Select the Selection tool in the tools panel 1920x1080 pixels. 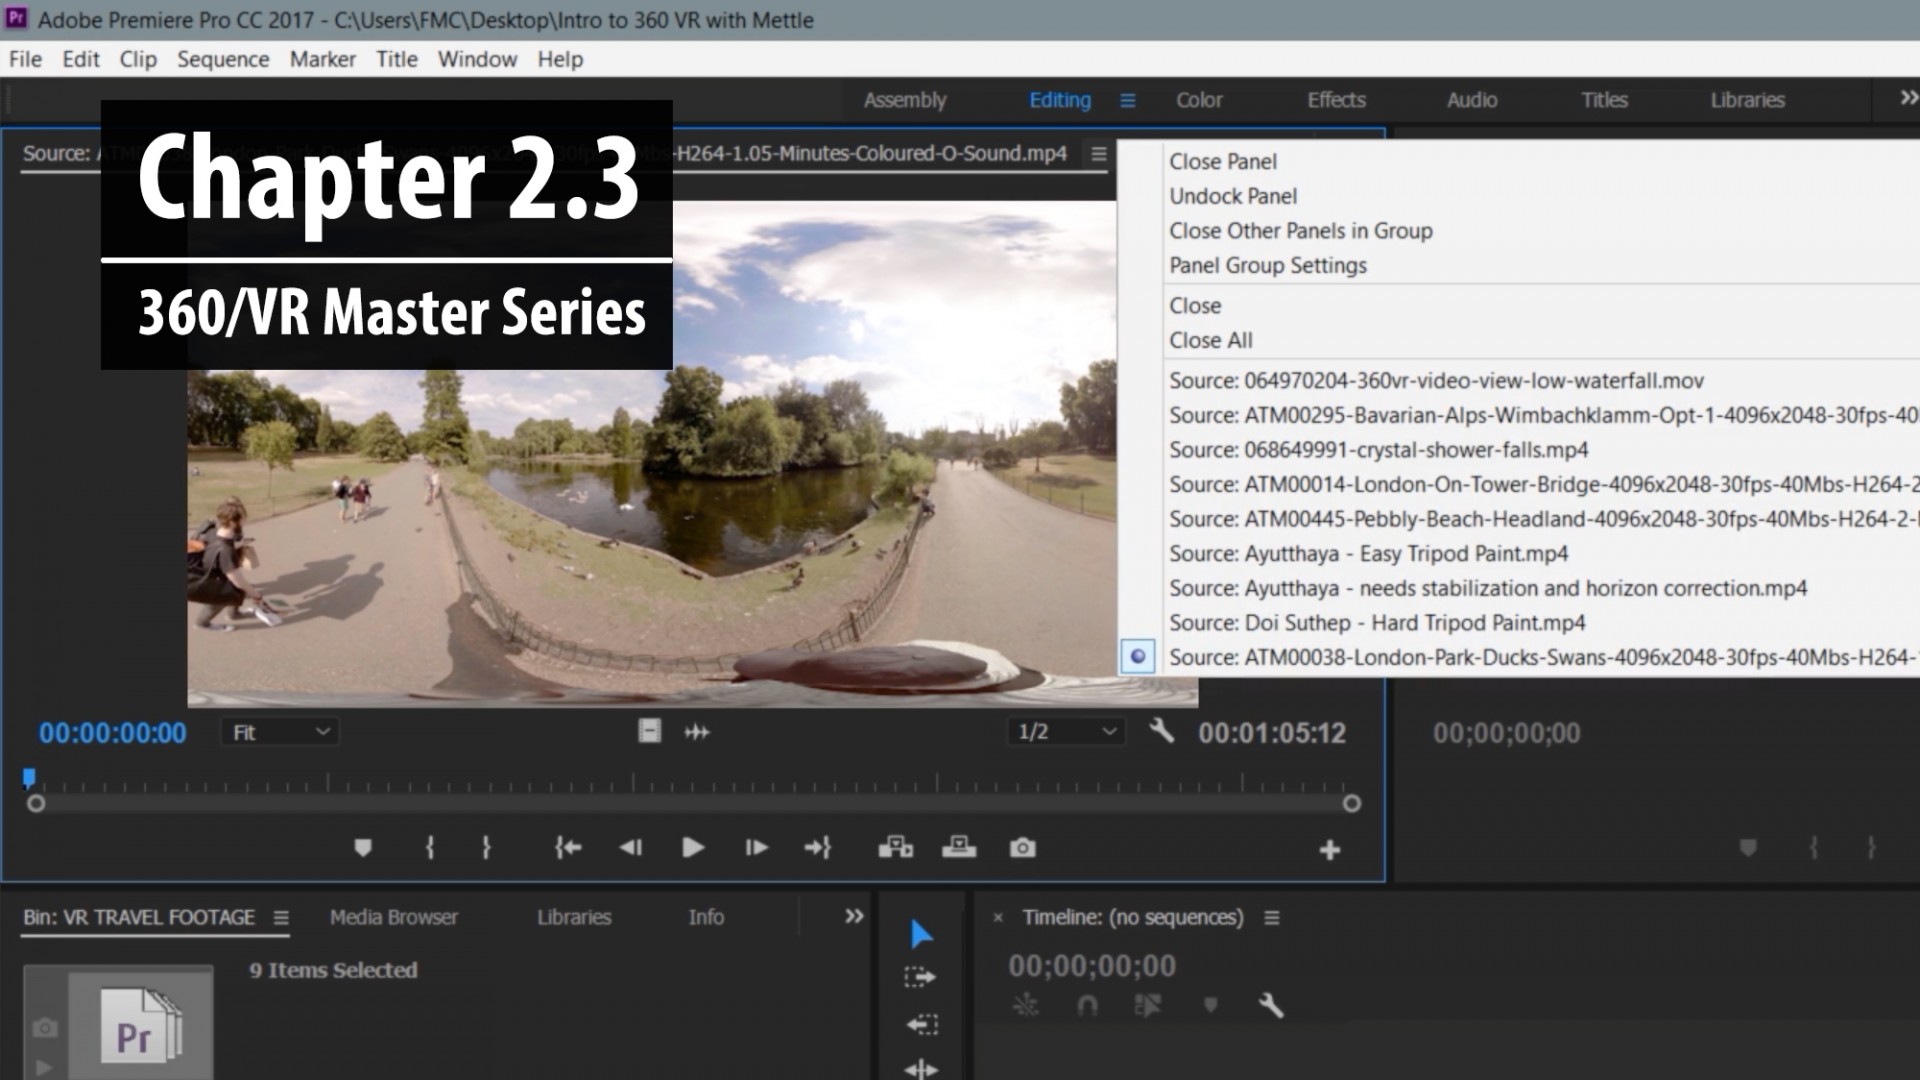pos(921,932)
